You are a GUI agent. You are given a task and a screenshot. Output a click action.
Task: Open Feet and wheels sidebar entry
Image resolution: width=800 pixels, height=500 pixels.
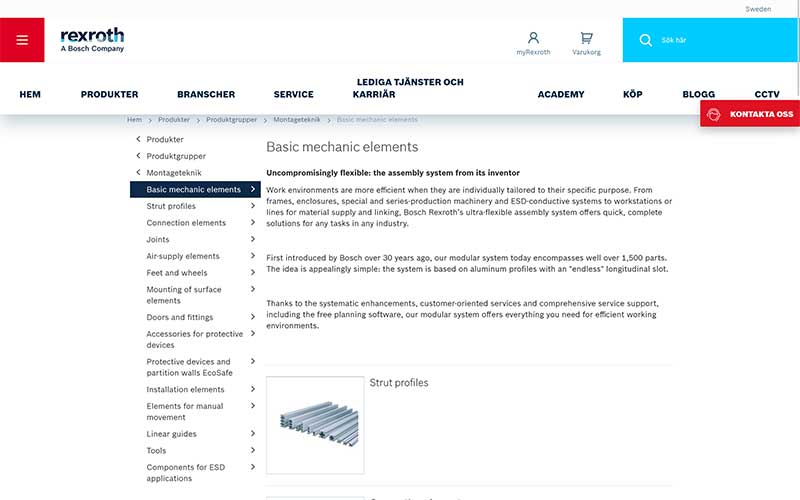click(177, 273)
